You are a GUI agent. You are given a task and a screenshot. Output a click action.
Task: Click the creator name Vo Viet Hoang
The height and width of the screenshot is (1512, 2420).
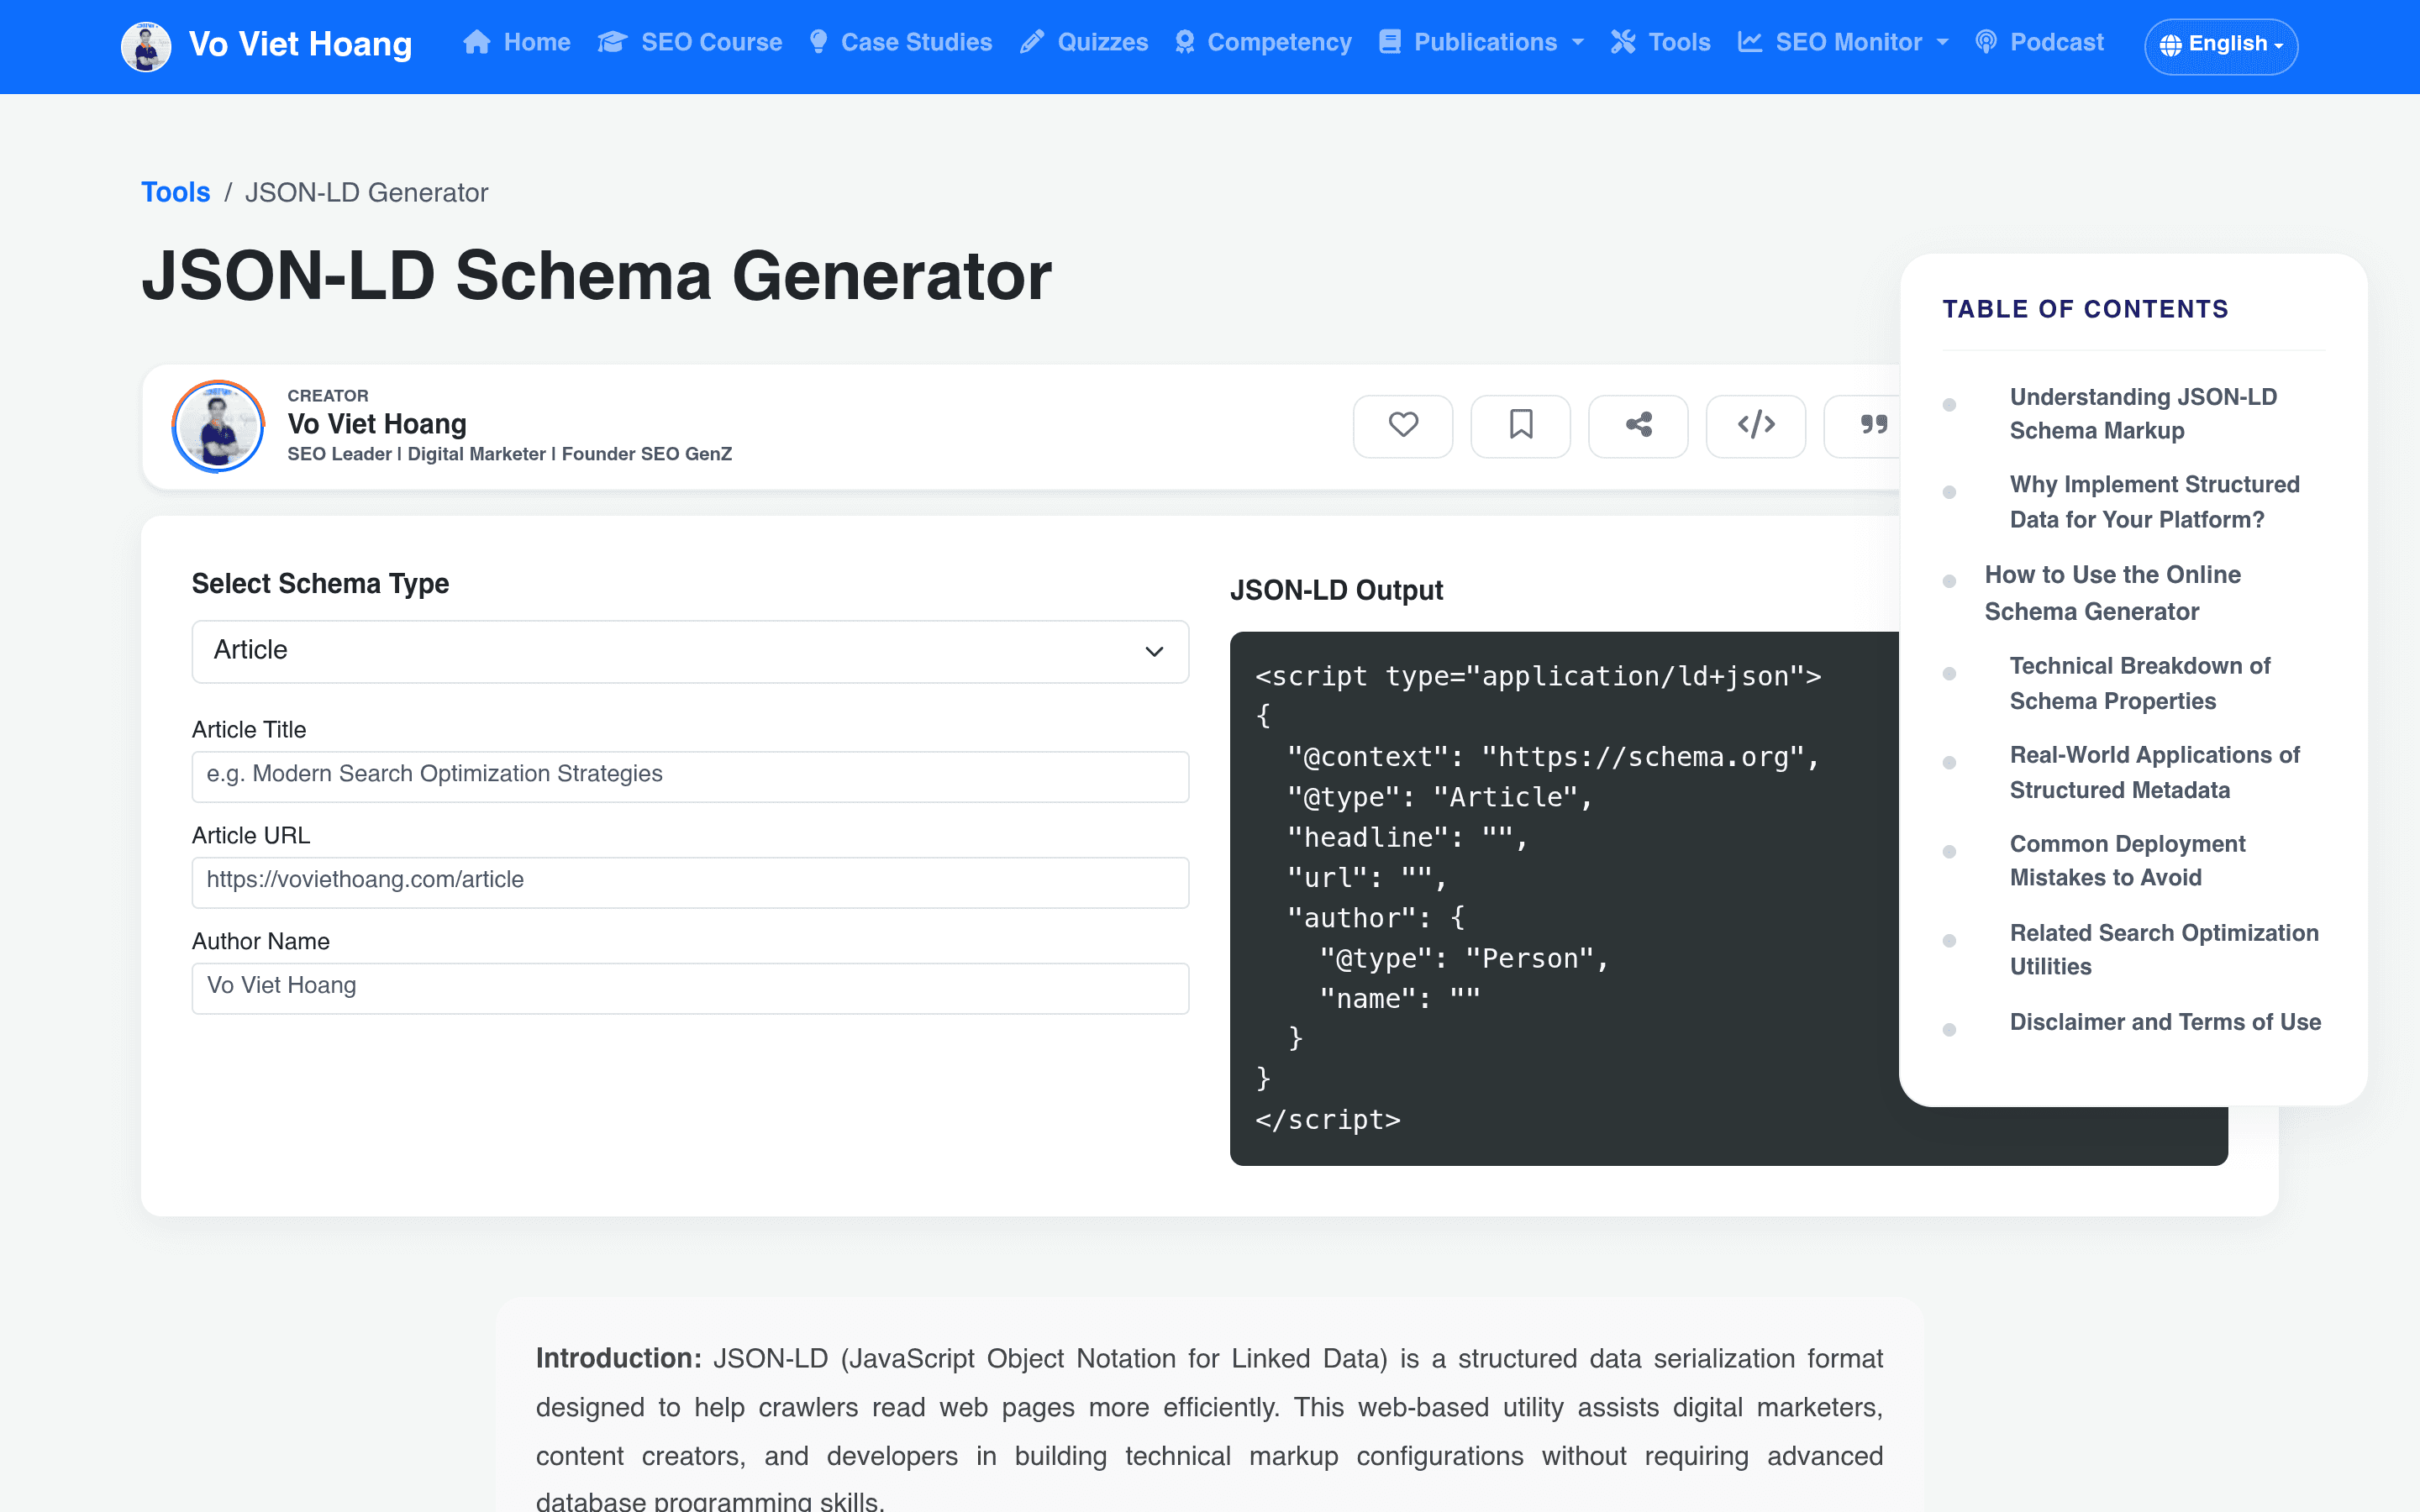(377, 424)
